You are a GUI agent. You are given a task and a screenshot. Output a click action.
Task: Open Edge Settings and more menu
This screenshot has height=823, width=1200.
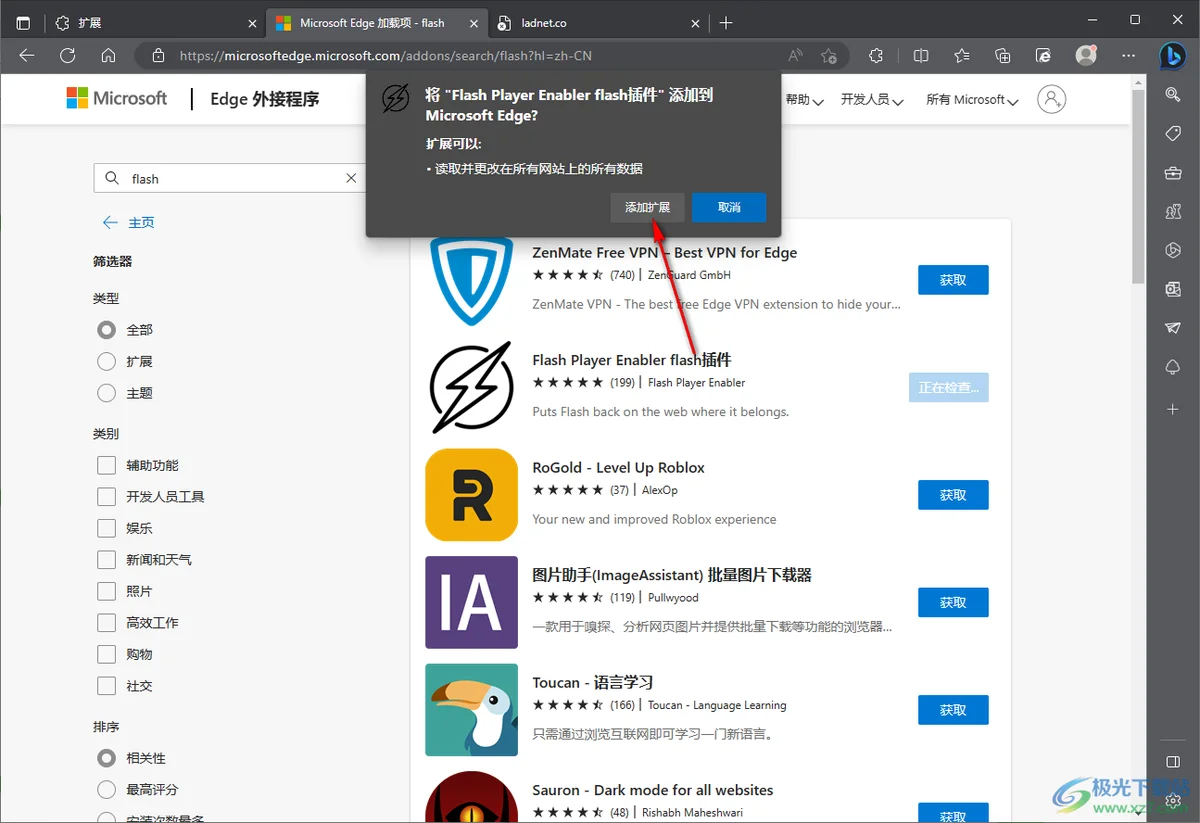[x=1128, y=56]
